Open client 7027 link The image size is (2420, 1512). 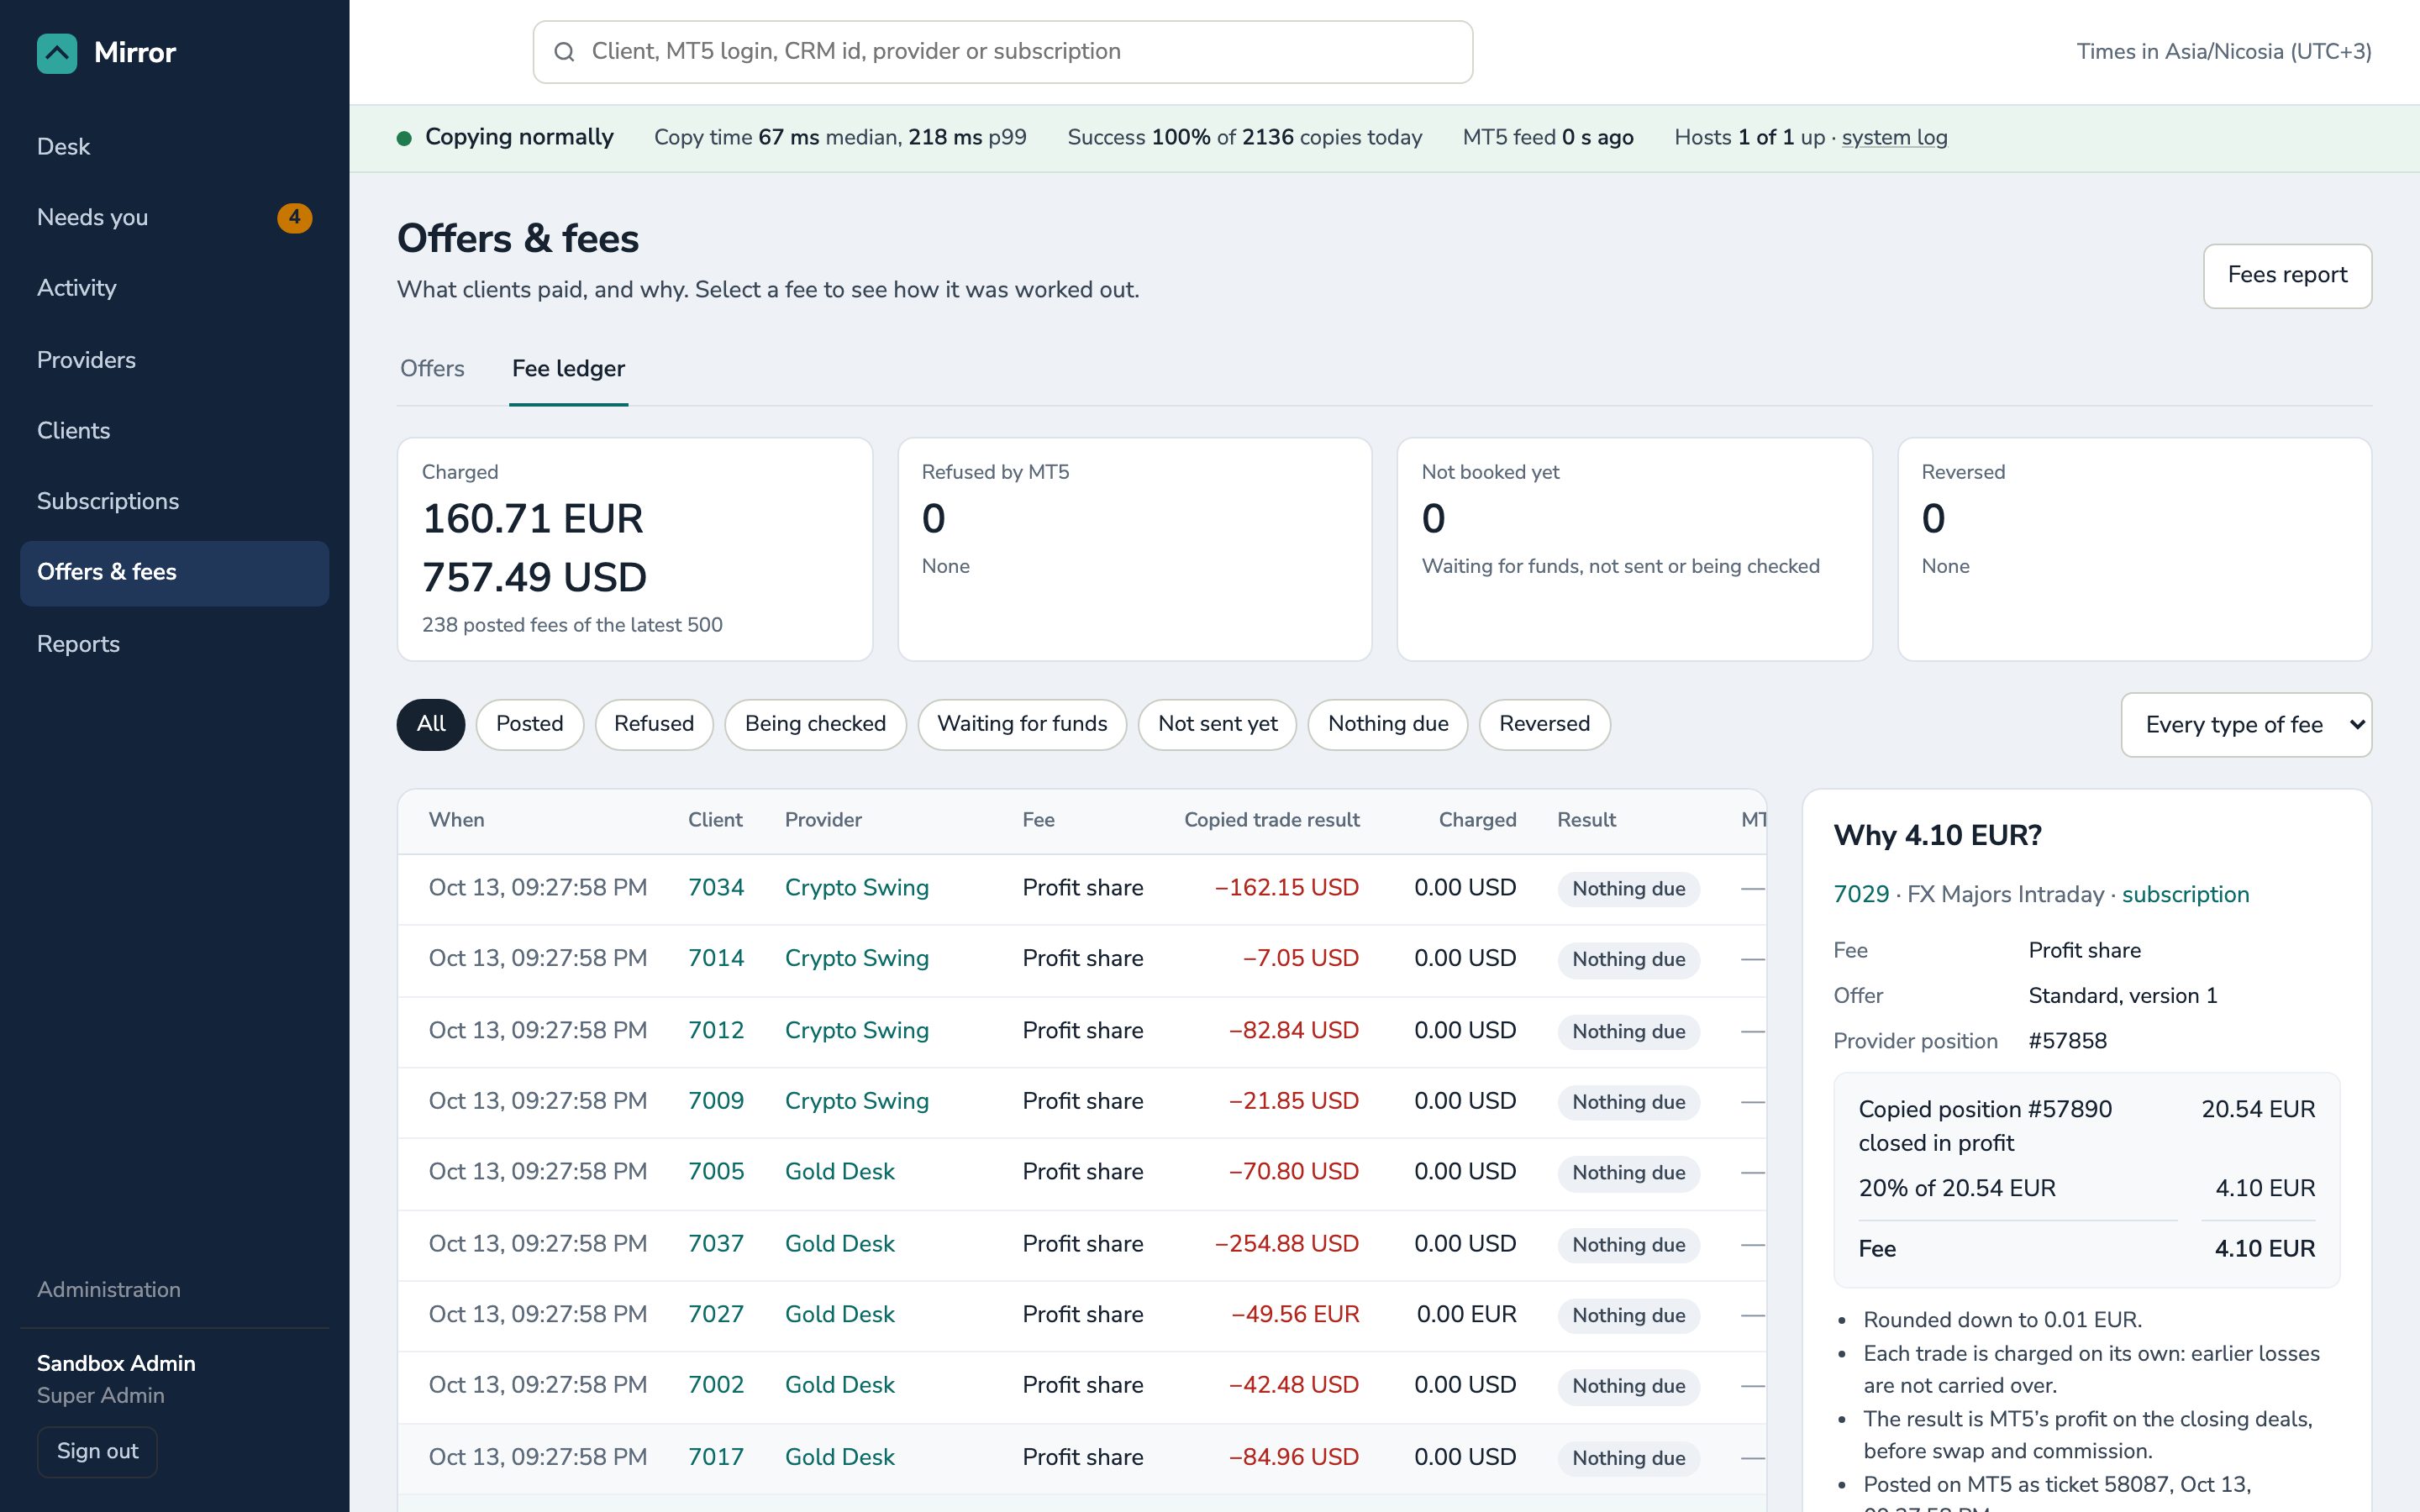[716, 1315]
